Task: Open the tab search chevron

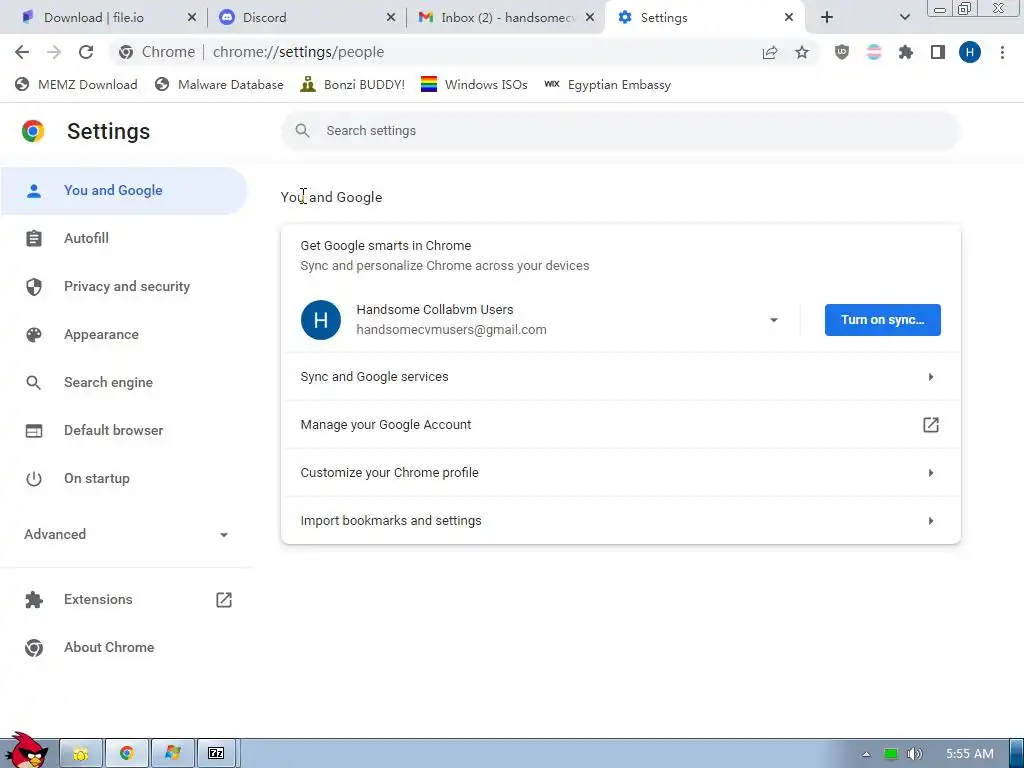Action: tap(904, 18)
